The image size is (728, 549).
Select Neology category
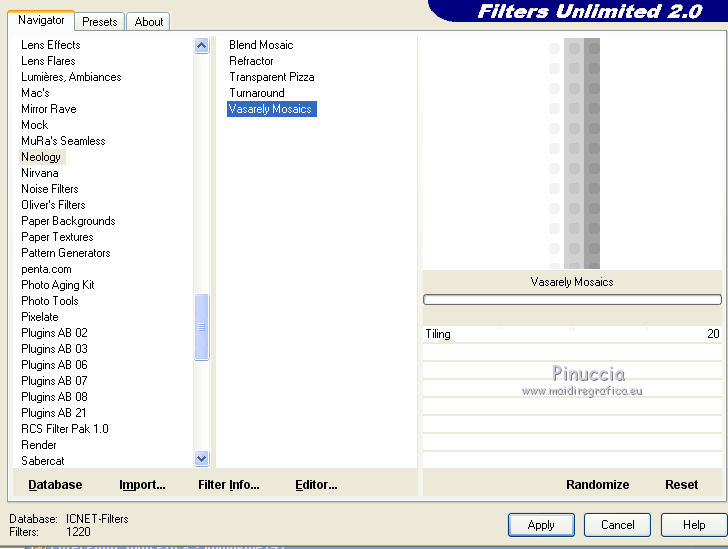coord(41,157)
